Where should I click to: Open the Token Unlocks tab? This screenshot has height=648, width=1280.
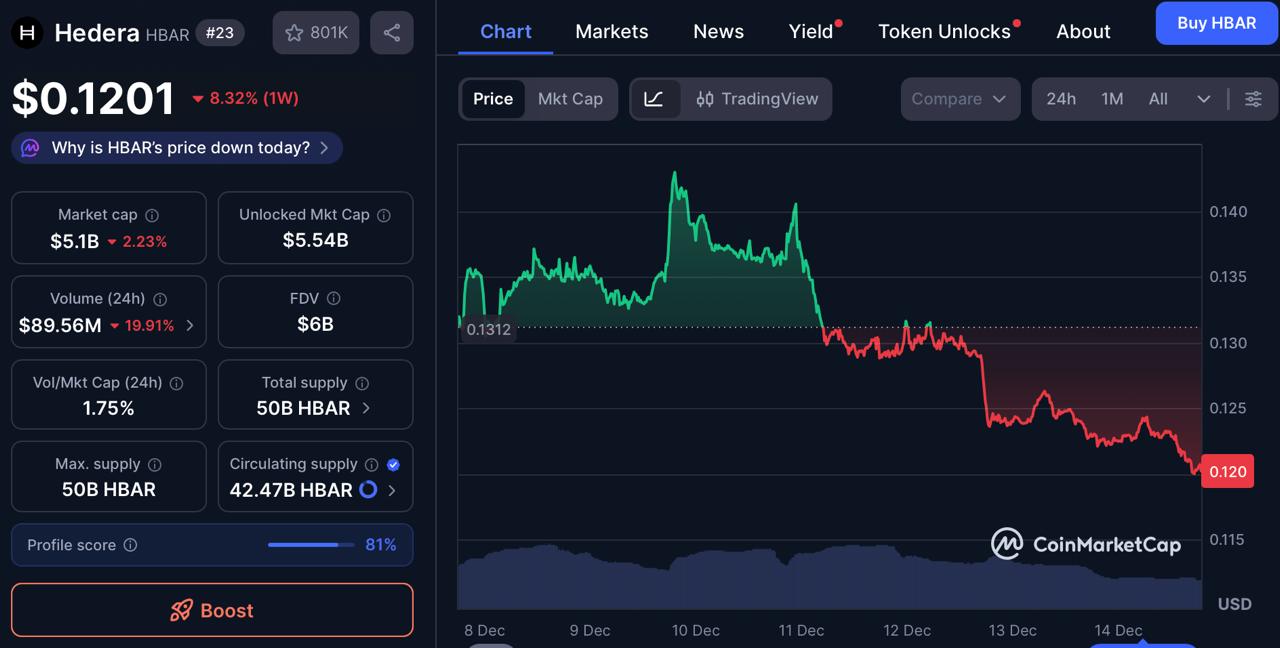tap(943, 31)
